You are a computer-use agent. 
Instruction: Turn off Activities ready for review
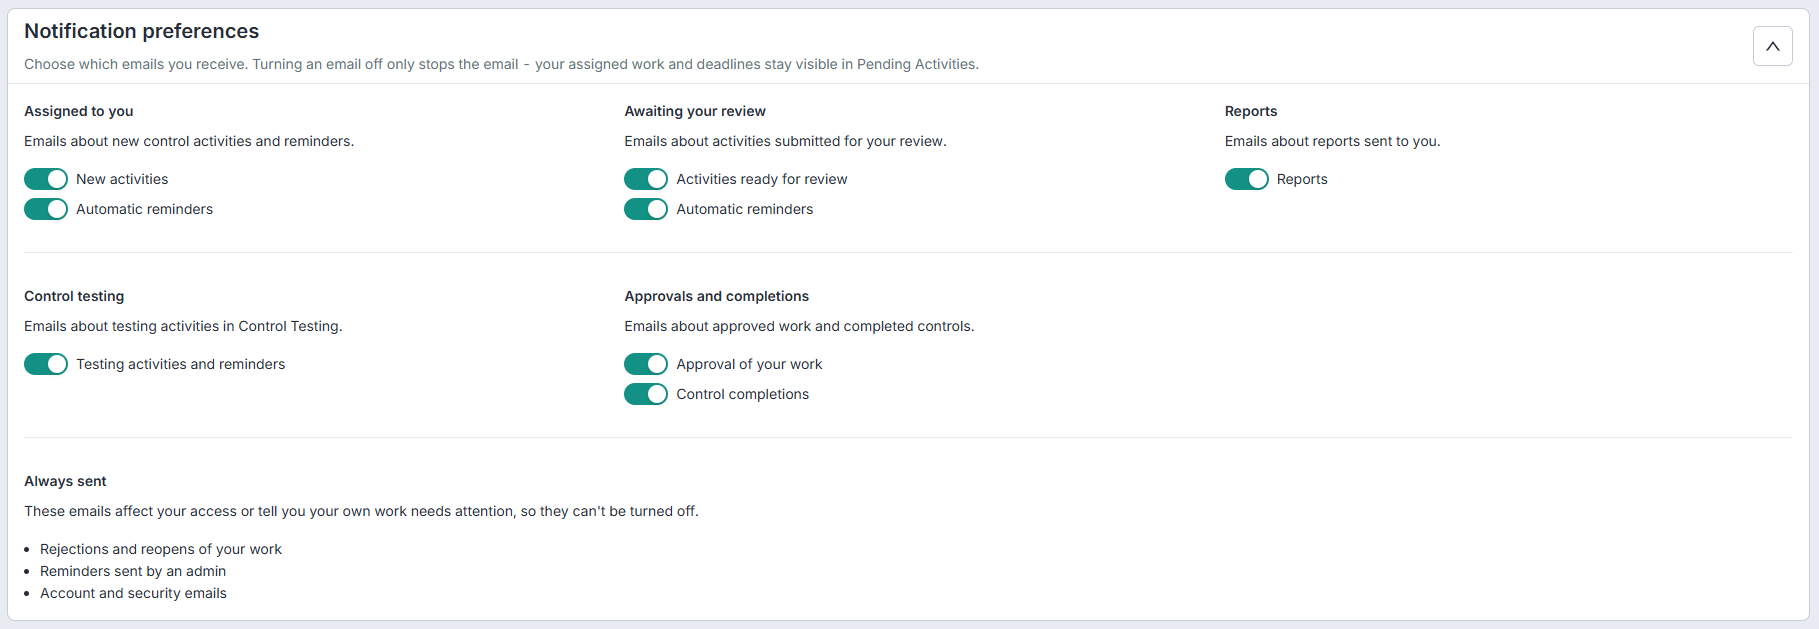click(x=646, y=179)
